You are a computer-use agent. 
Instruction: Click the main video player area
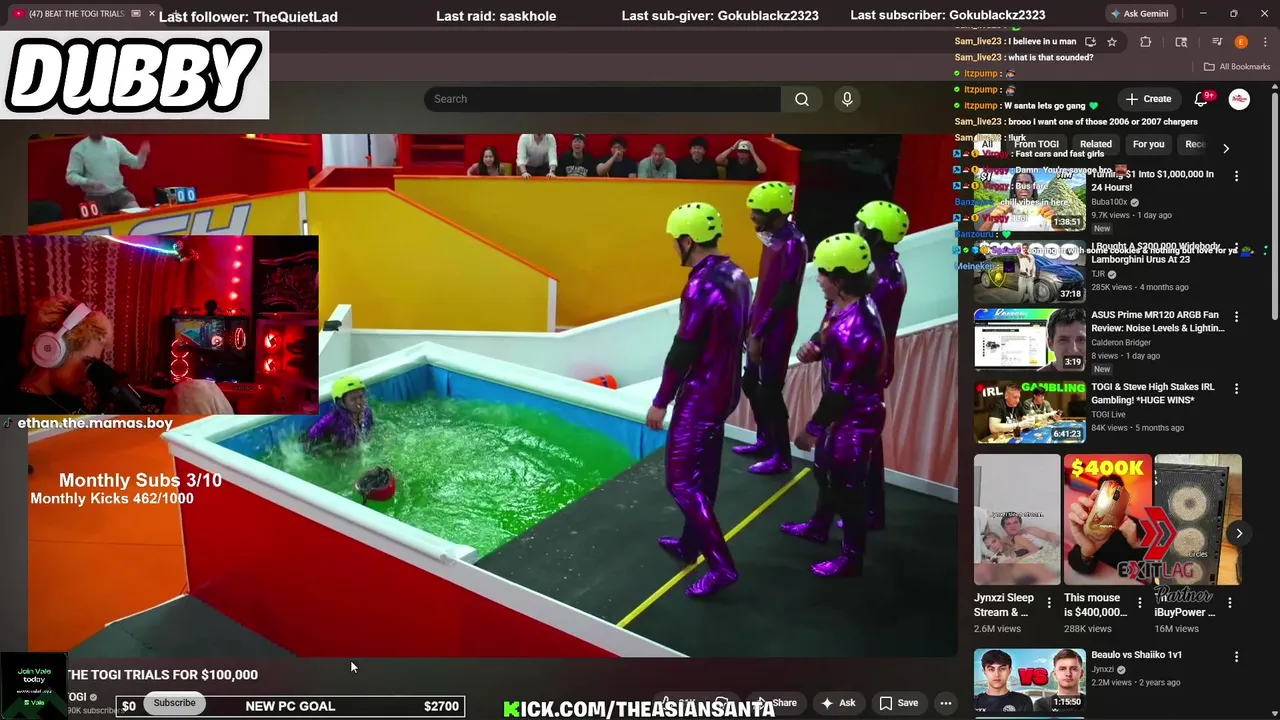coord(492,395)
